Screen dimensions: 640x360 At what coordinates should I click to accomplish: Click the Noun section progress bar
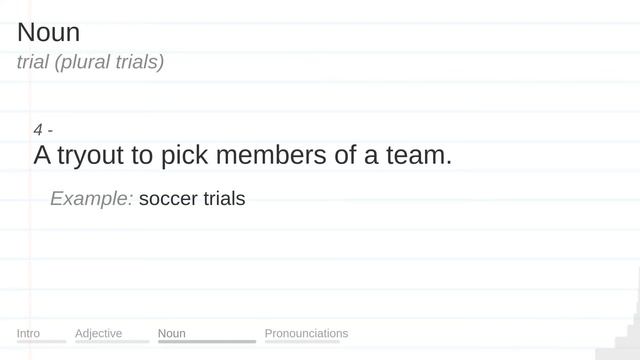pos(207,342)
